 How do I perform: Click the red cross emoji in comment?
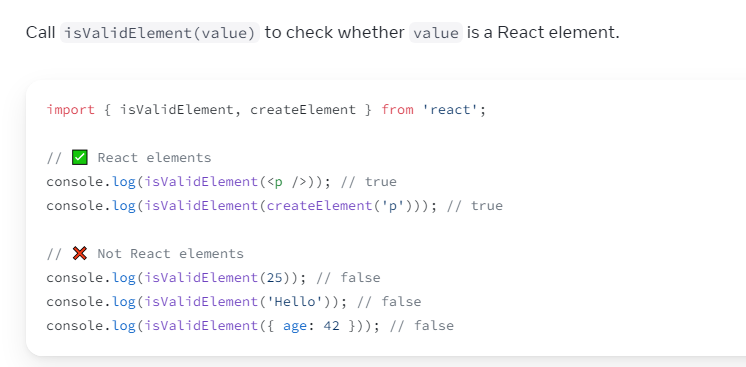click(80, 253)
